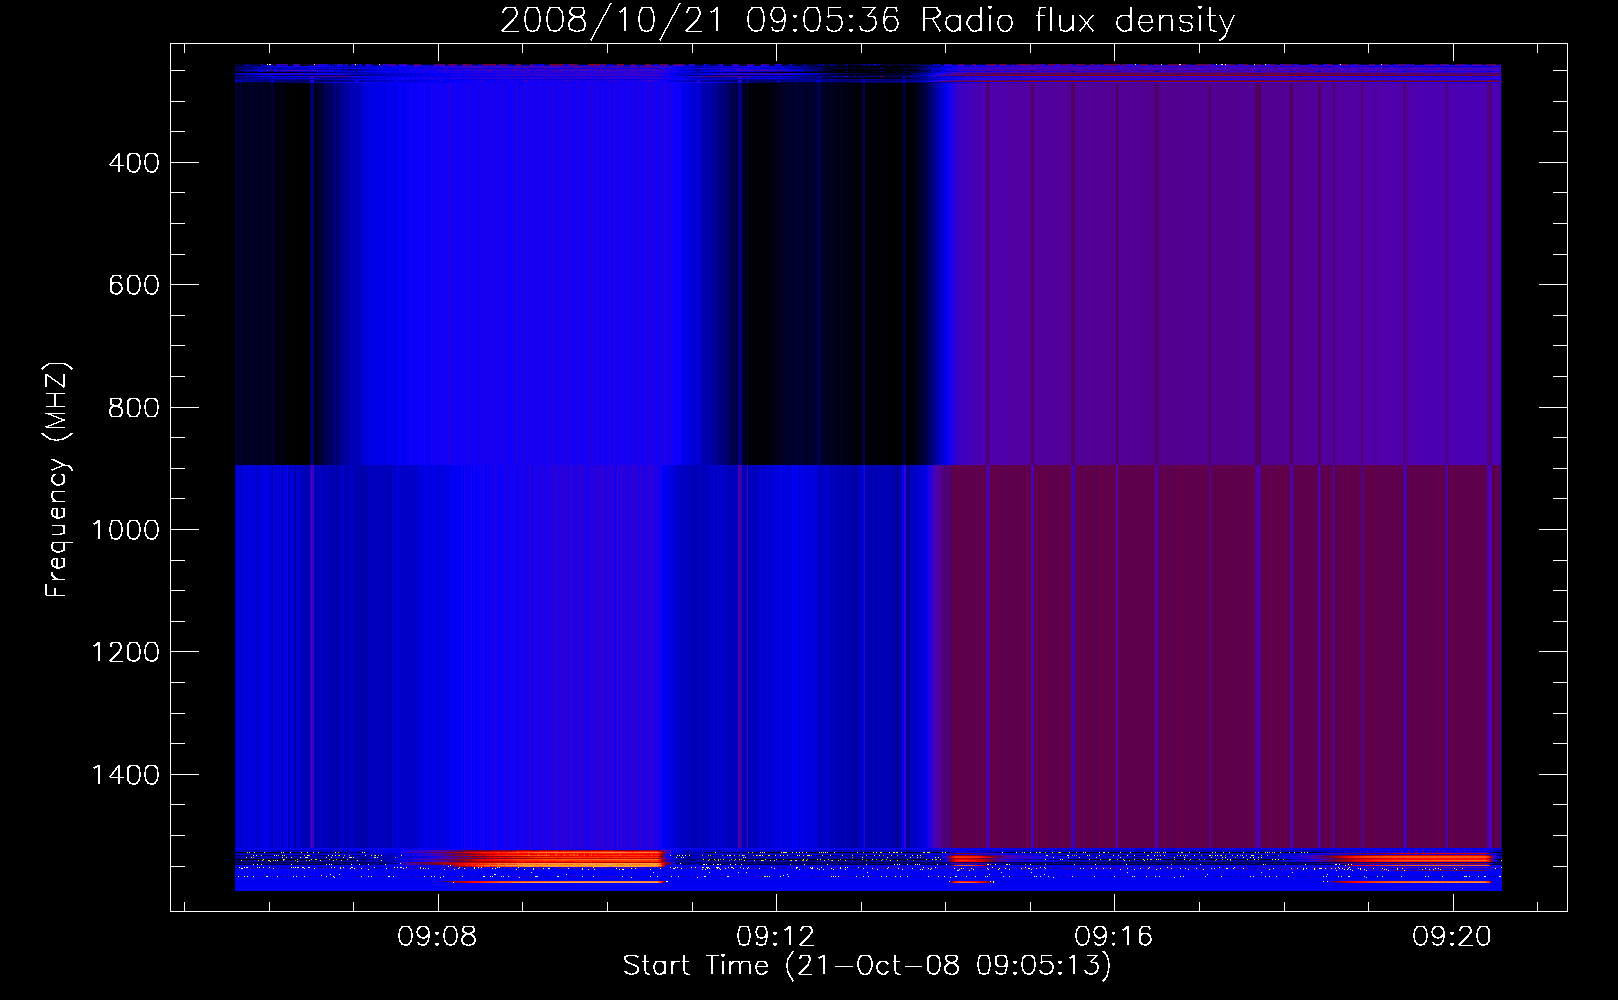Viewport: 1618px width, 1000px height.
Task: Click the 800 frequency tick label
Action: click(x=134, y=408)
